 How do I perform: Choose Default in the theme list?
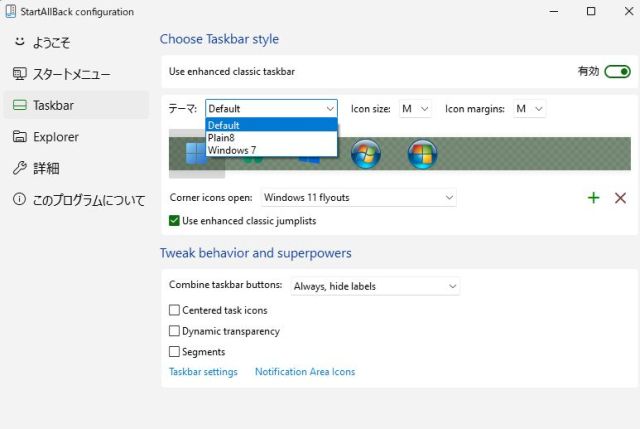271,125
